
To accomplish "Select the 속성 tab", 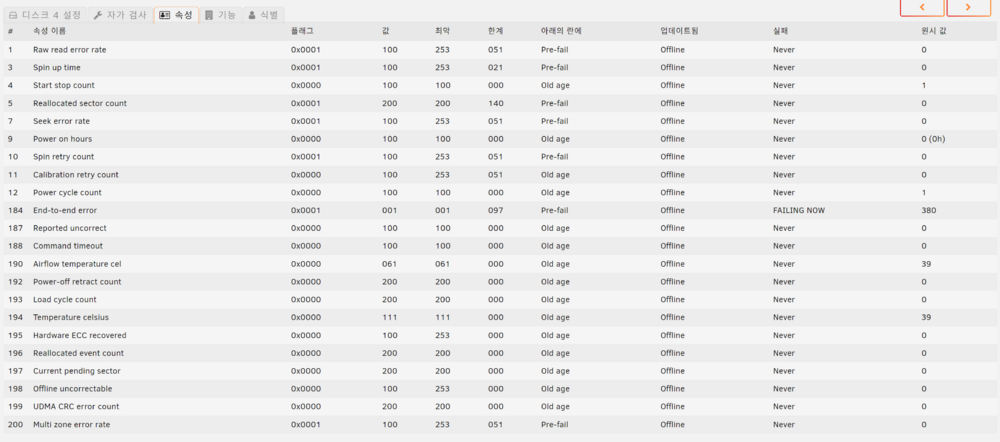I will (x=176, y=15).
